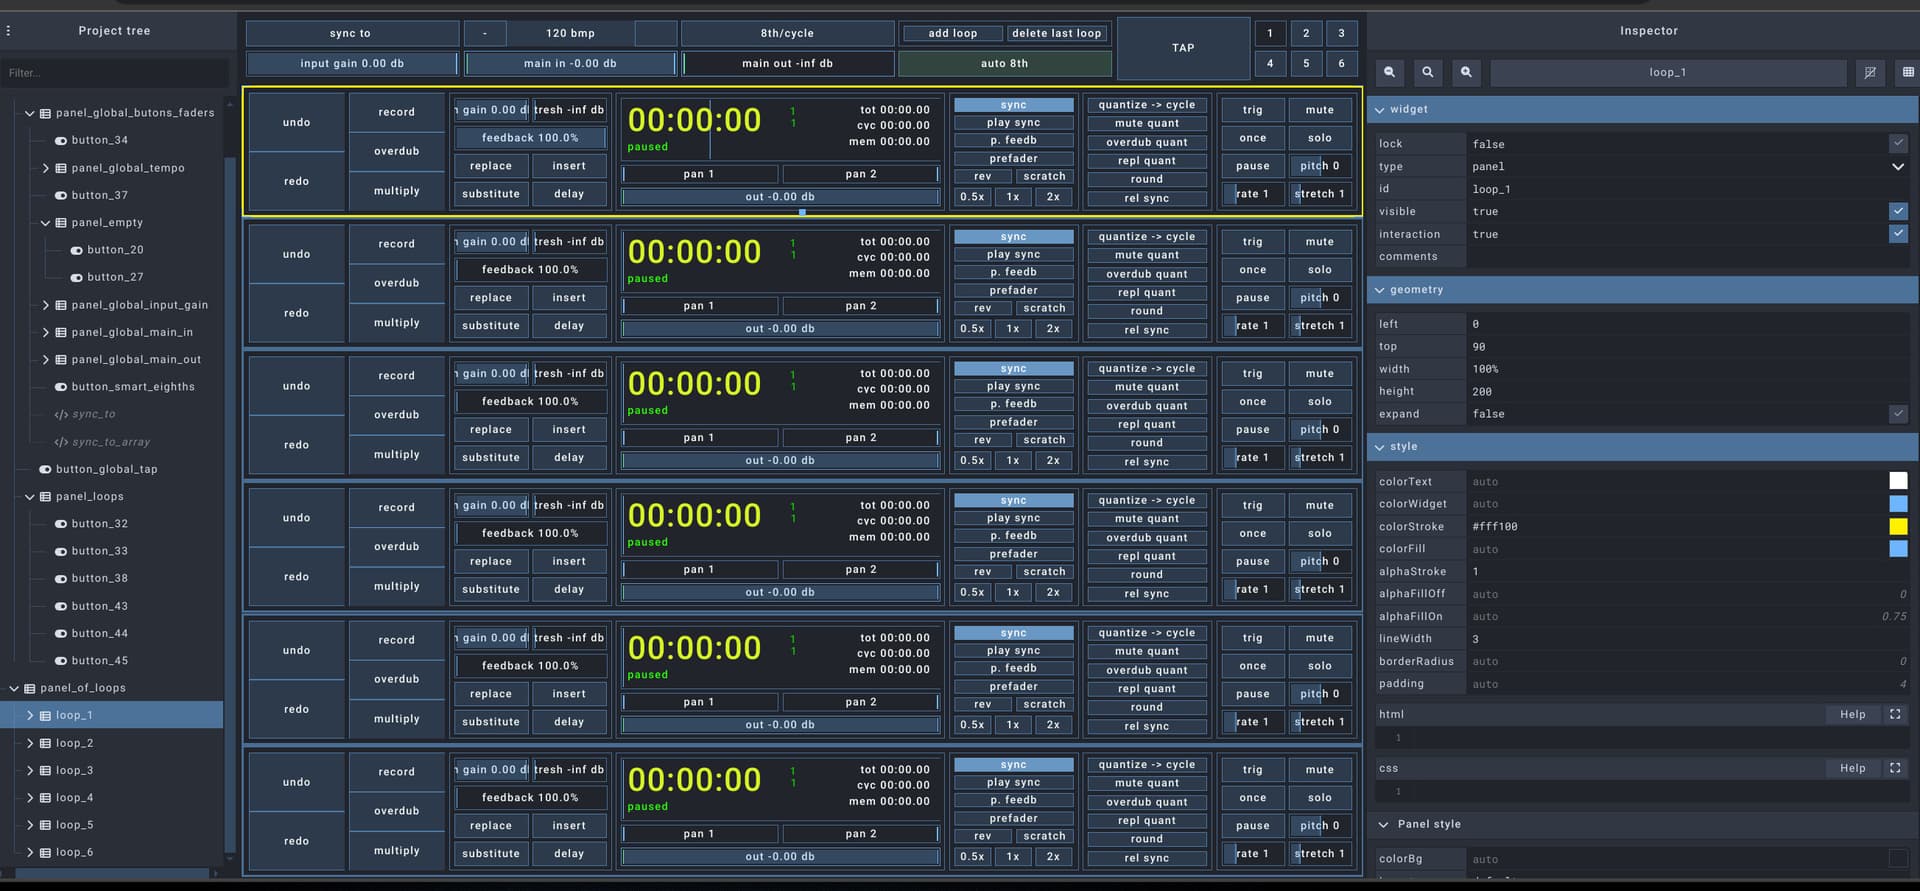Click the zoom reset magnifier in Inspector
Image resolution: width=1920 pixels, height=891 pixels.
[1427, 72]
